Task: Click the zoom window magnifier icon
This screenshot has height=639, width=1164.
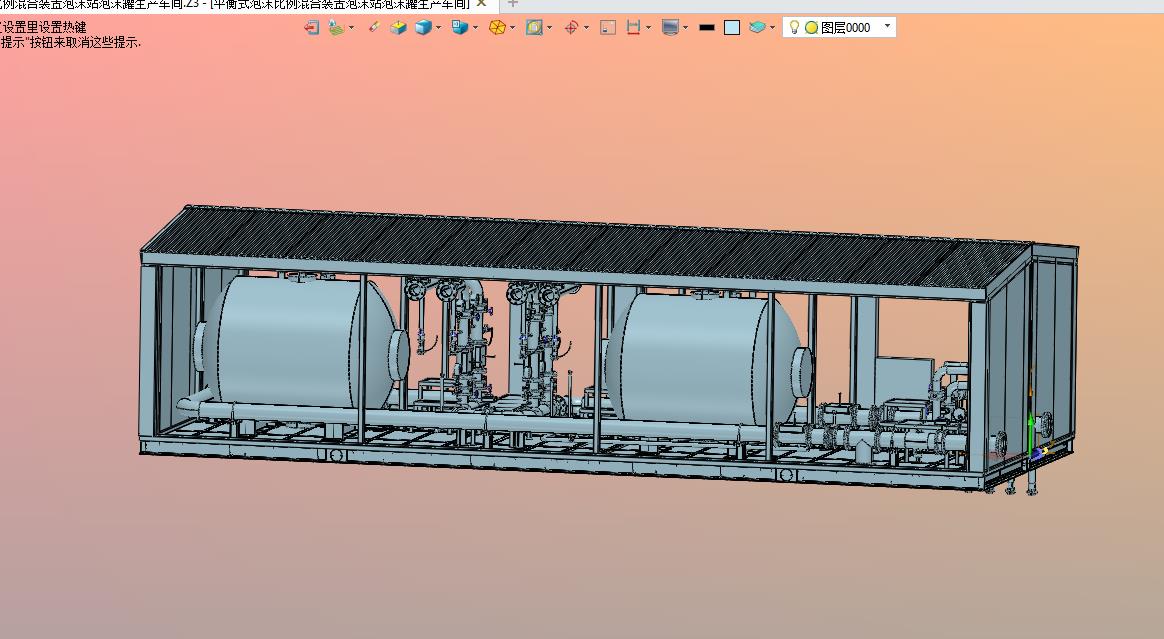Action: coord(534,27)
